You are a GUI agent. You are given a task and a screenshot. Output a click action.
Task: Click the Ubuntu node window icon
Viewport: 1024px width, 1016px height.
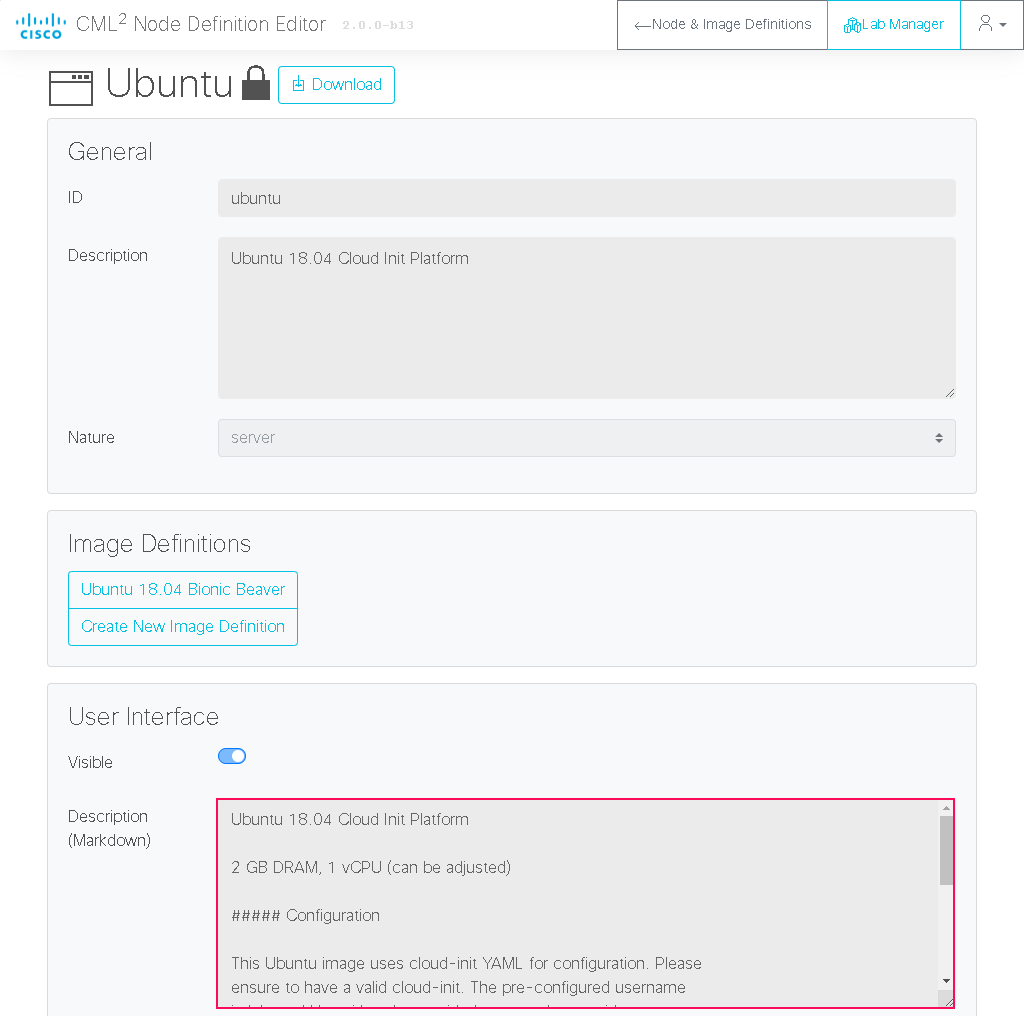[x=71, y=88]
